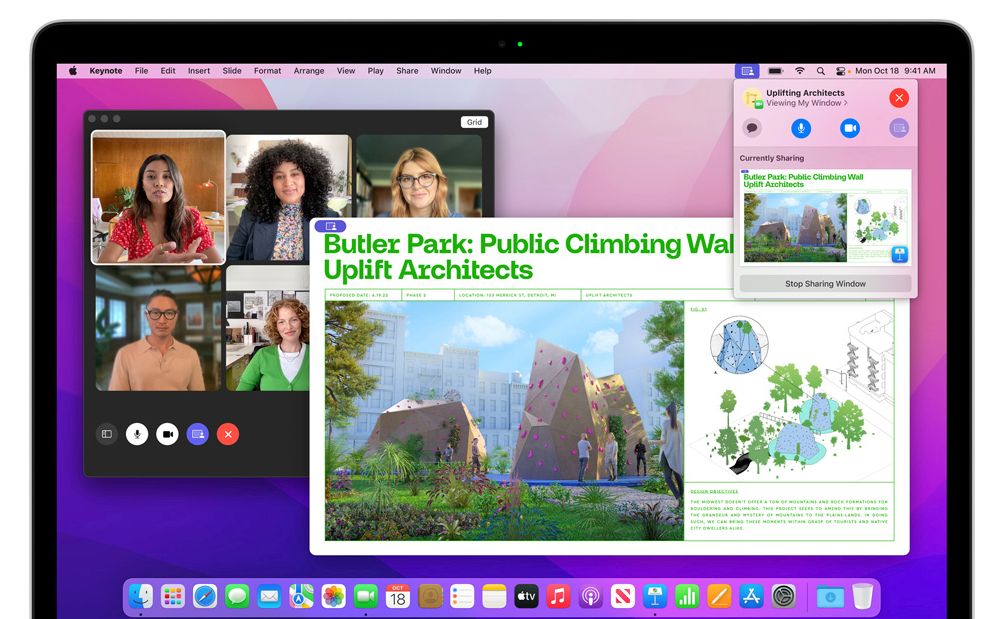Turn off the camera in FaceTime call controls

167,434
